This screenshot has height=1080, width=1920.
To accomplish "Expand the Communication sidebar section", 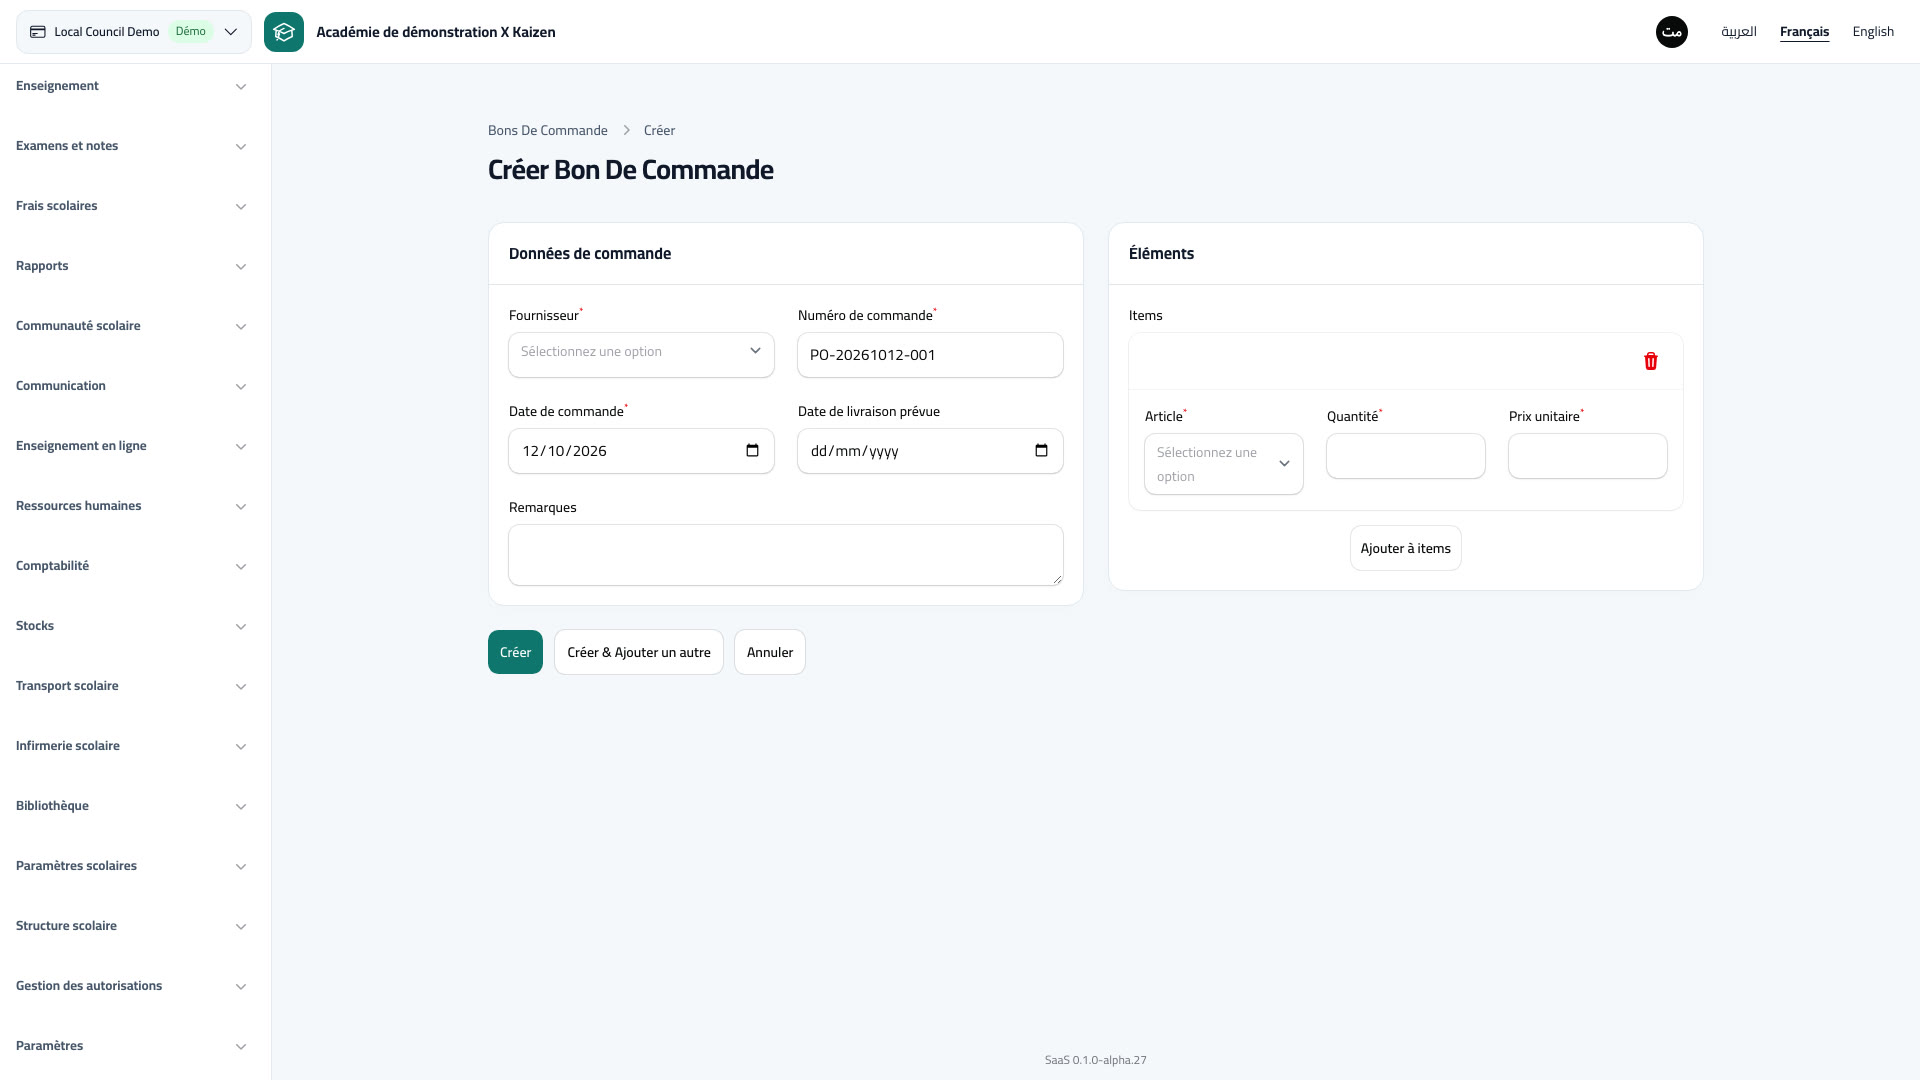I will click(x=132, y=386).
